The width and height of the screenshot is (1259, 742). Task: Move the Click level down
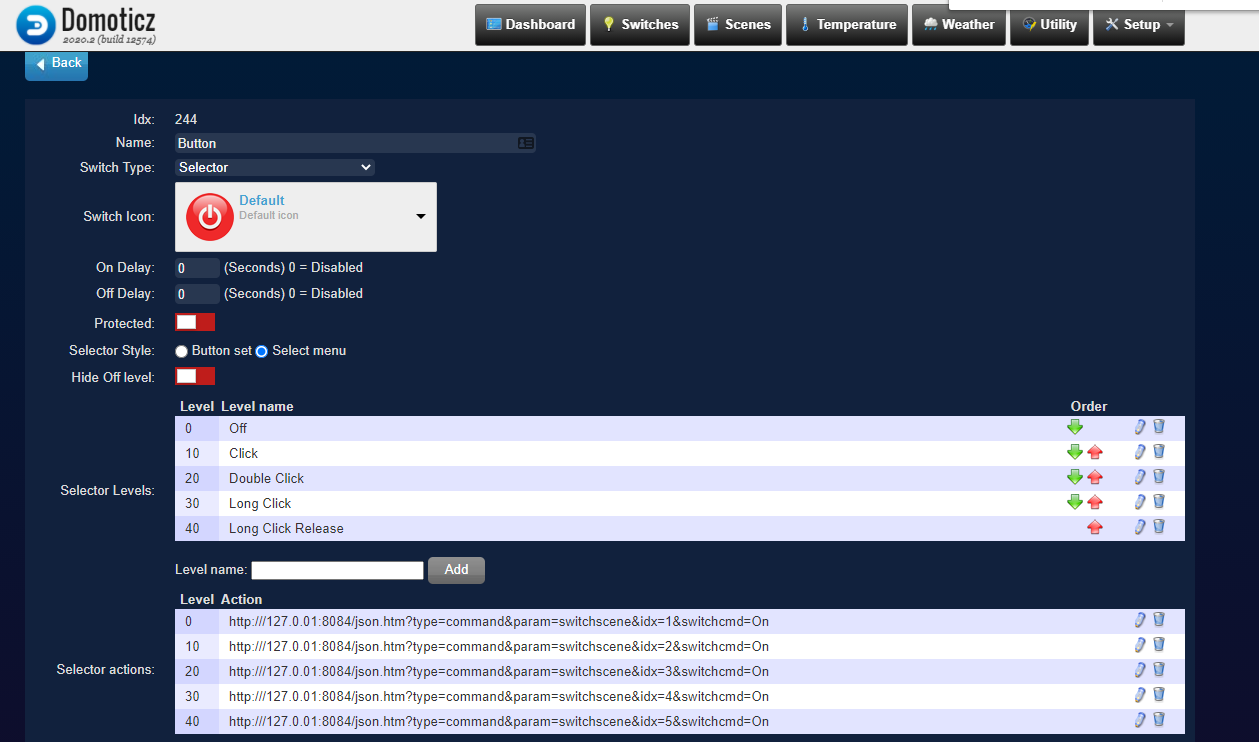tap(1075, 452)
